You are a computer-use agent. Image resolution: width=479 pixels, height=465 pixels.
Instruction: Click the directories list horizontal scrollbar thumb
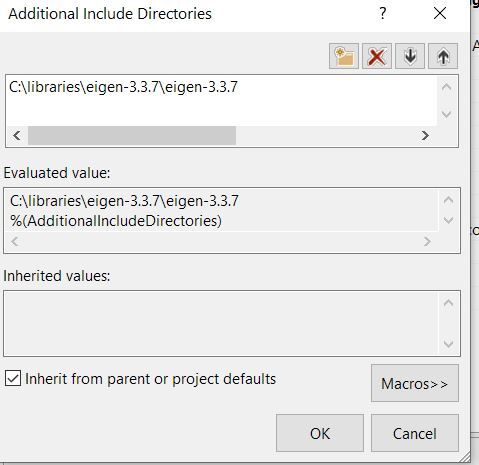click(132, 135)
